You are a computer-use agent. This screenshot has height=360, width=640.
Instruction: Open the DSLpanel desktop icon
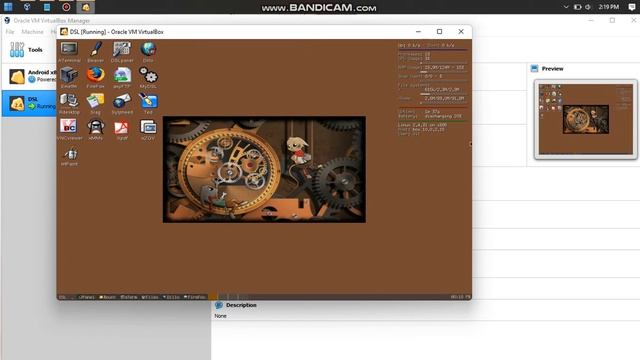(x=122, y=49)
